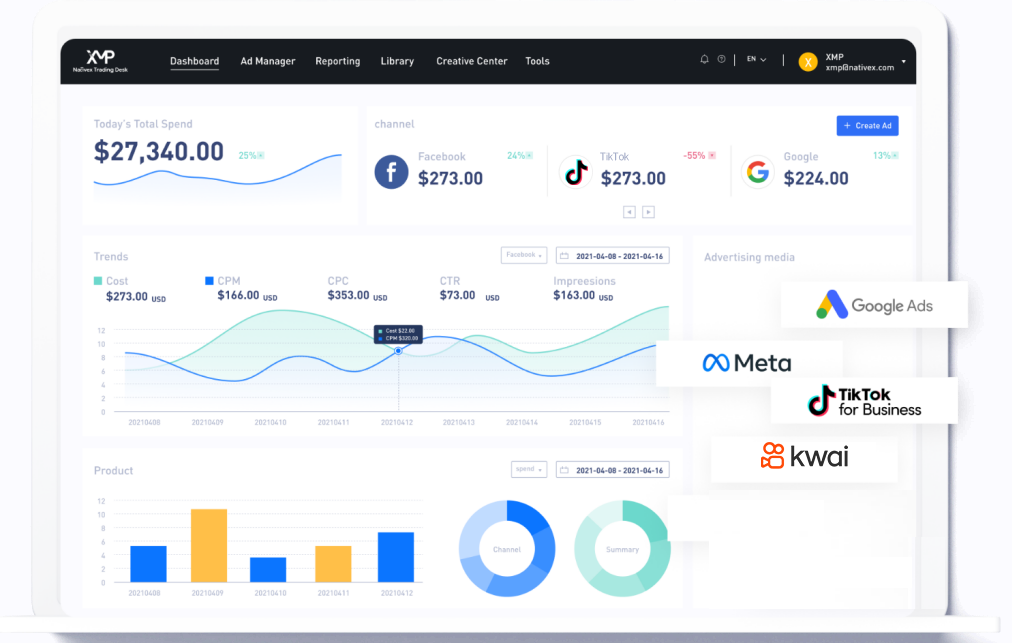Screen dimensions: 1012x643
Task: Click the 20210409 yellow bar in Product chart
Action: point(208,546)
